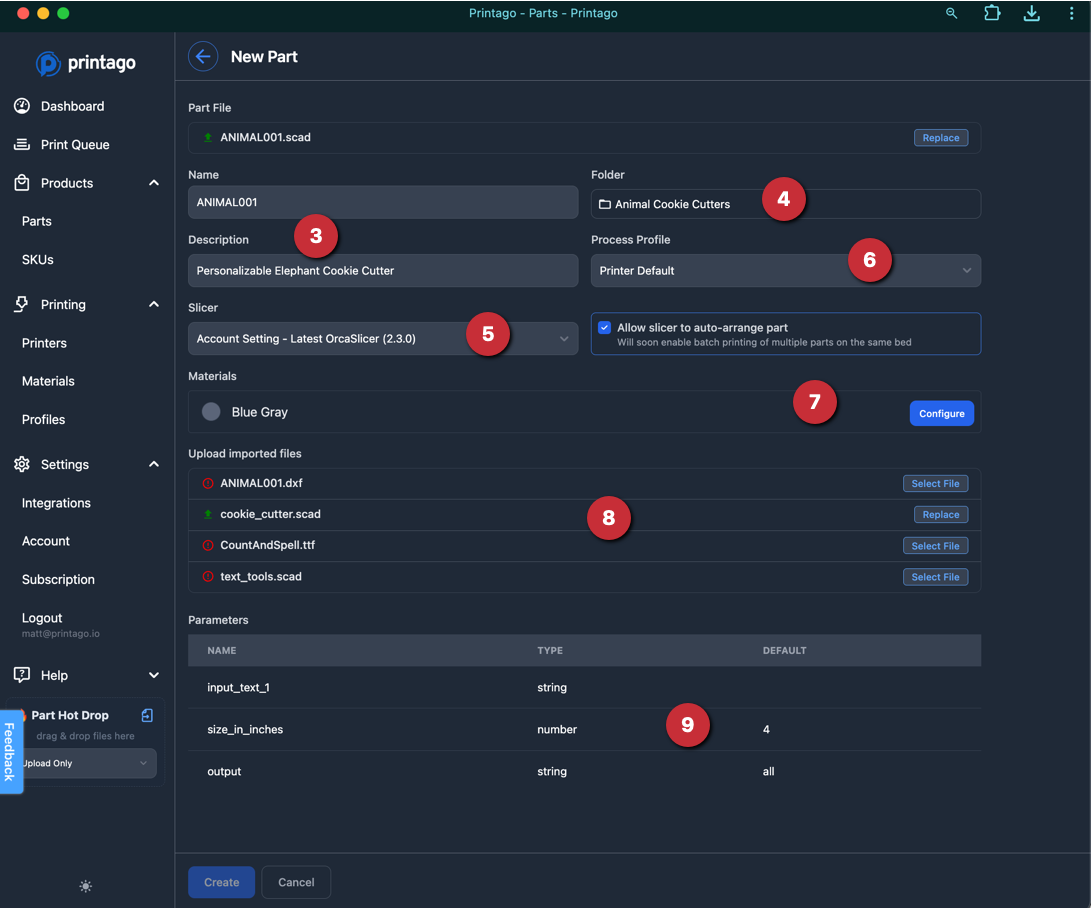Click Select File for ANIMAL001.dxf
Image resolution: width=1092 pixels, height=908 pixels.
935,483
